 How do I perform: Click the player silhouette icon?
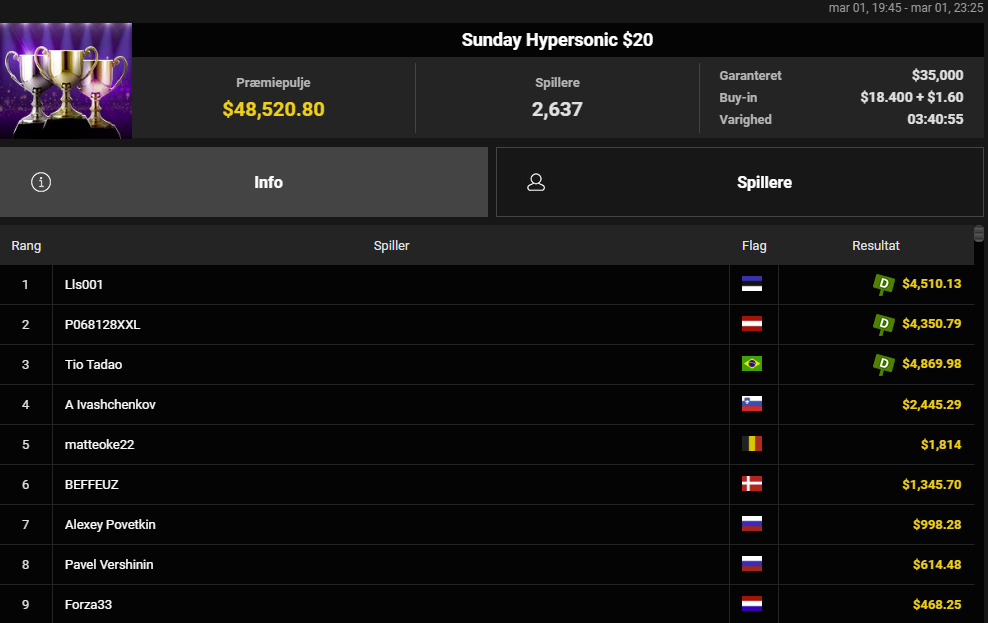pos(536,182)
